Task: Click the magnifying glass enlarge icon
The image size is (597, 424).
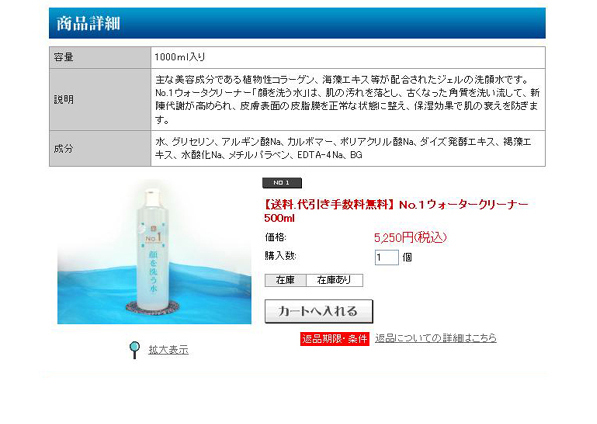Action: point(134,349)
